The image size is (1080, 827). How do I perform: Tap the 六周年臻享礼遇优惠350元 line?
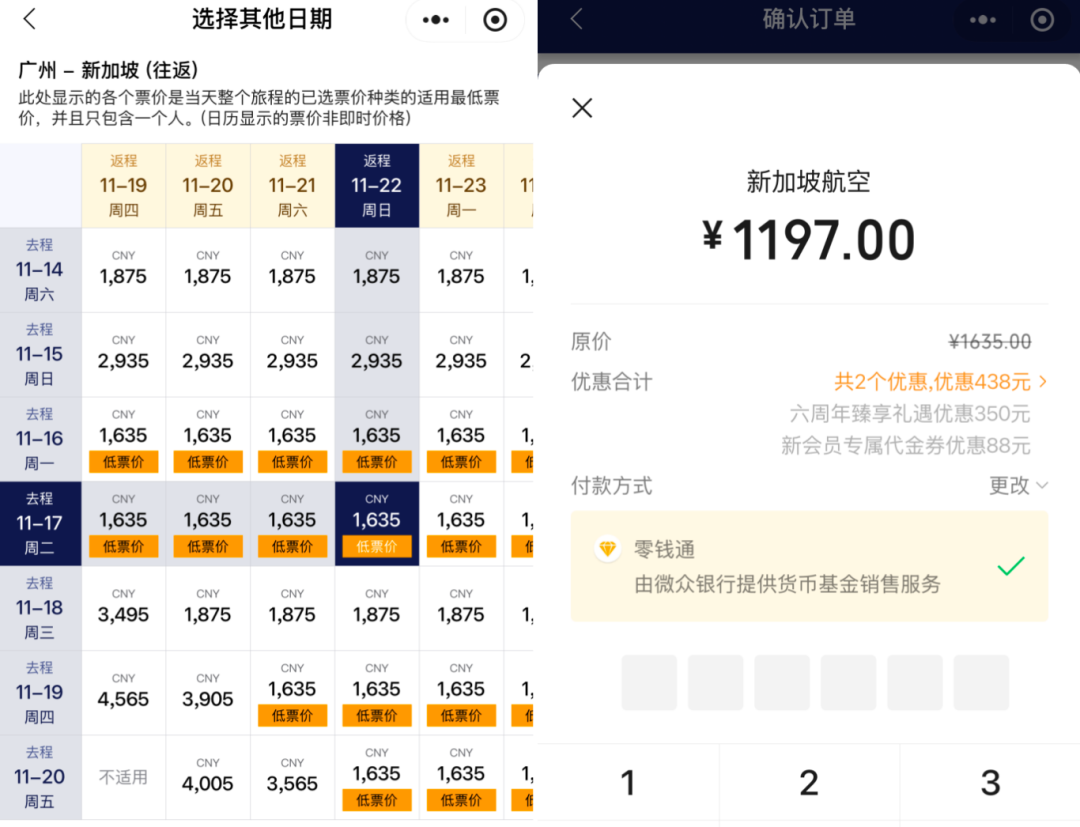pos(910,414)
